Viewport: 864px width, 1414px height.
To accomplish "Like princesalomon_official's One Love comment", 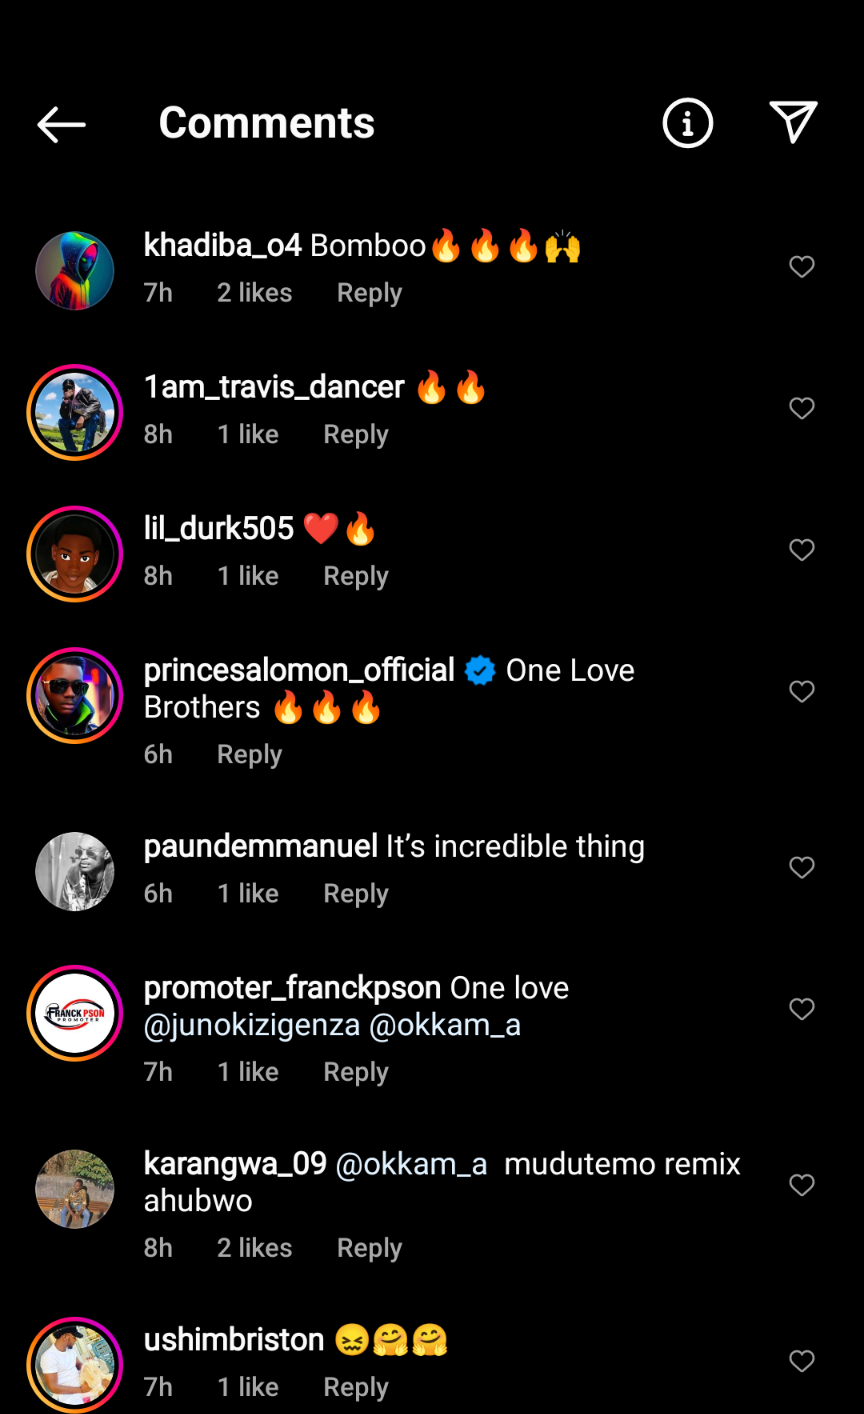I will (x=802, y=692).
